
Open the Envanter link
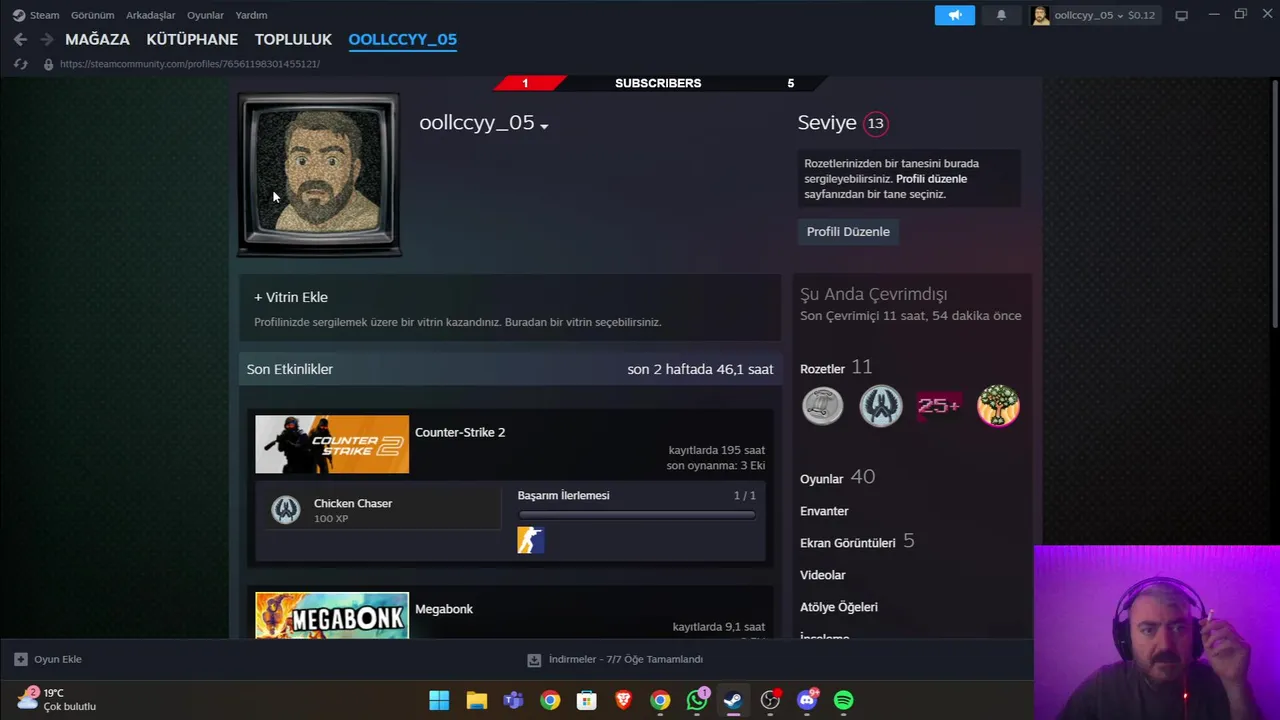click(x=824, y=511)
